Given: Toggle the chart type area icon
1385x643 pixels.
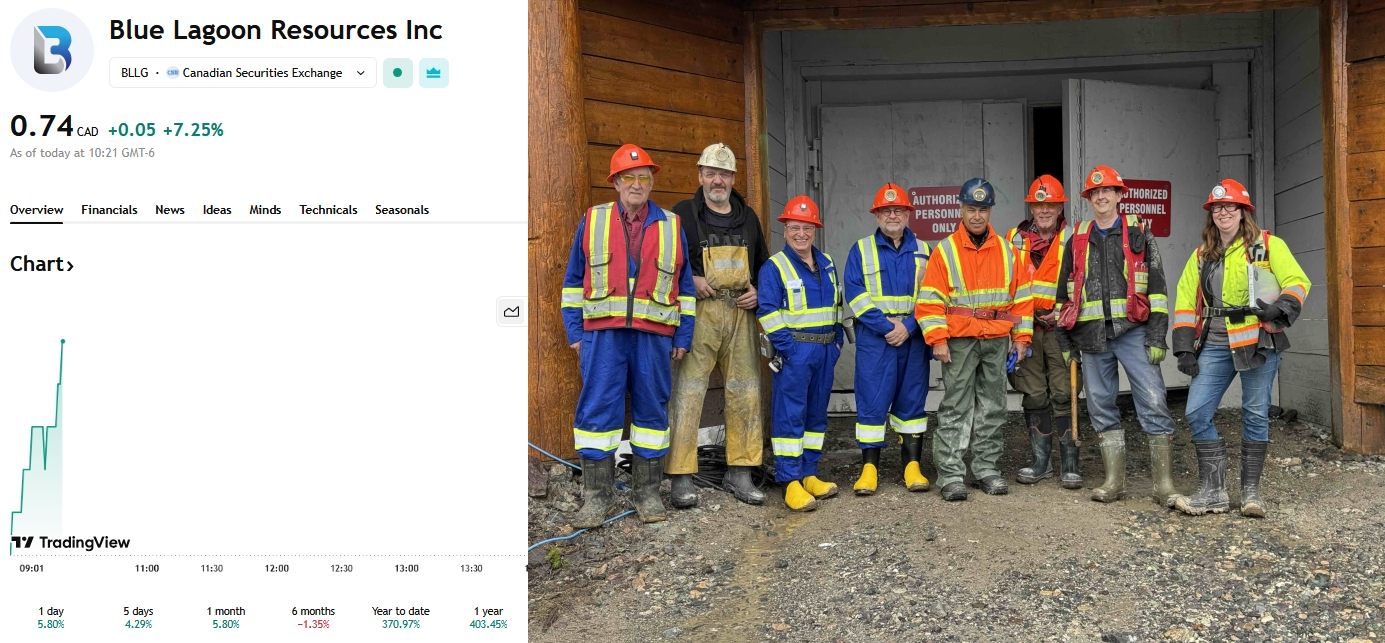Looking at the screenshot, I should 511,312.
